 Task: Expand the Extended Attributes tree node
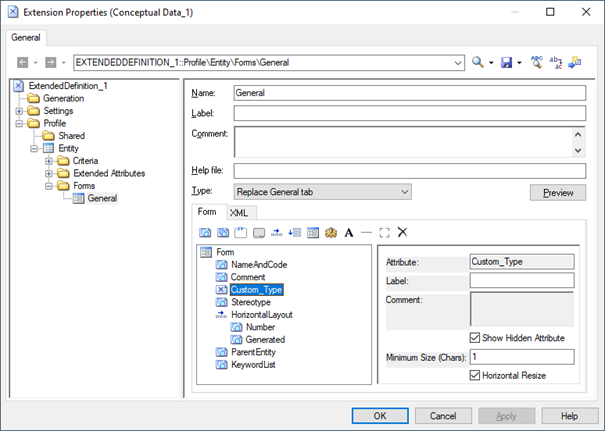tap(49, 173)
